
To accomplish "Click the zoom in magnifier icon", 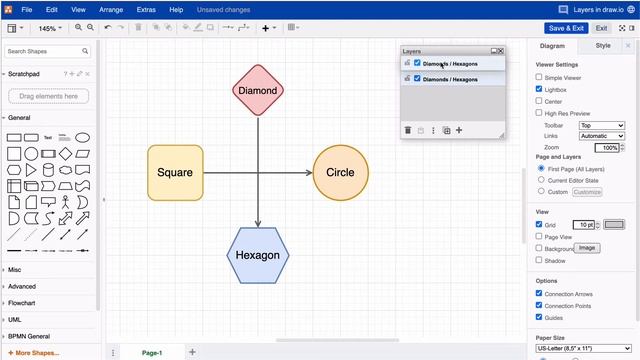I will tap(78, 27).
